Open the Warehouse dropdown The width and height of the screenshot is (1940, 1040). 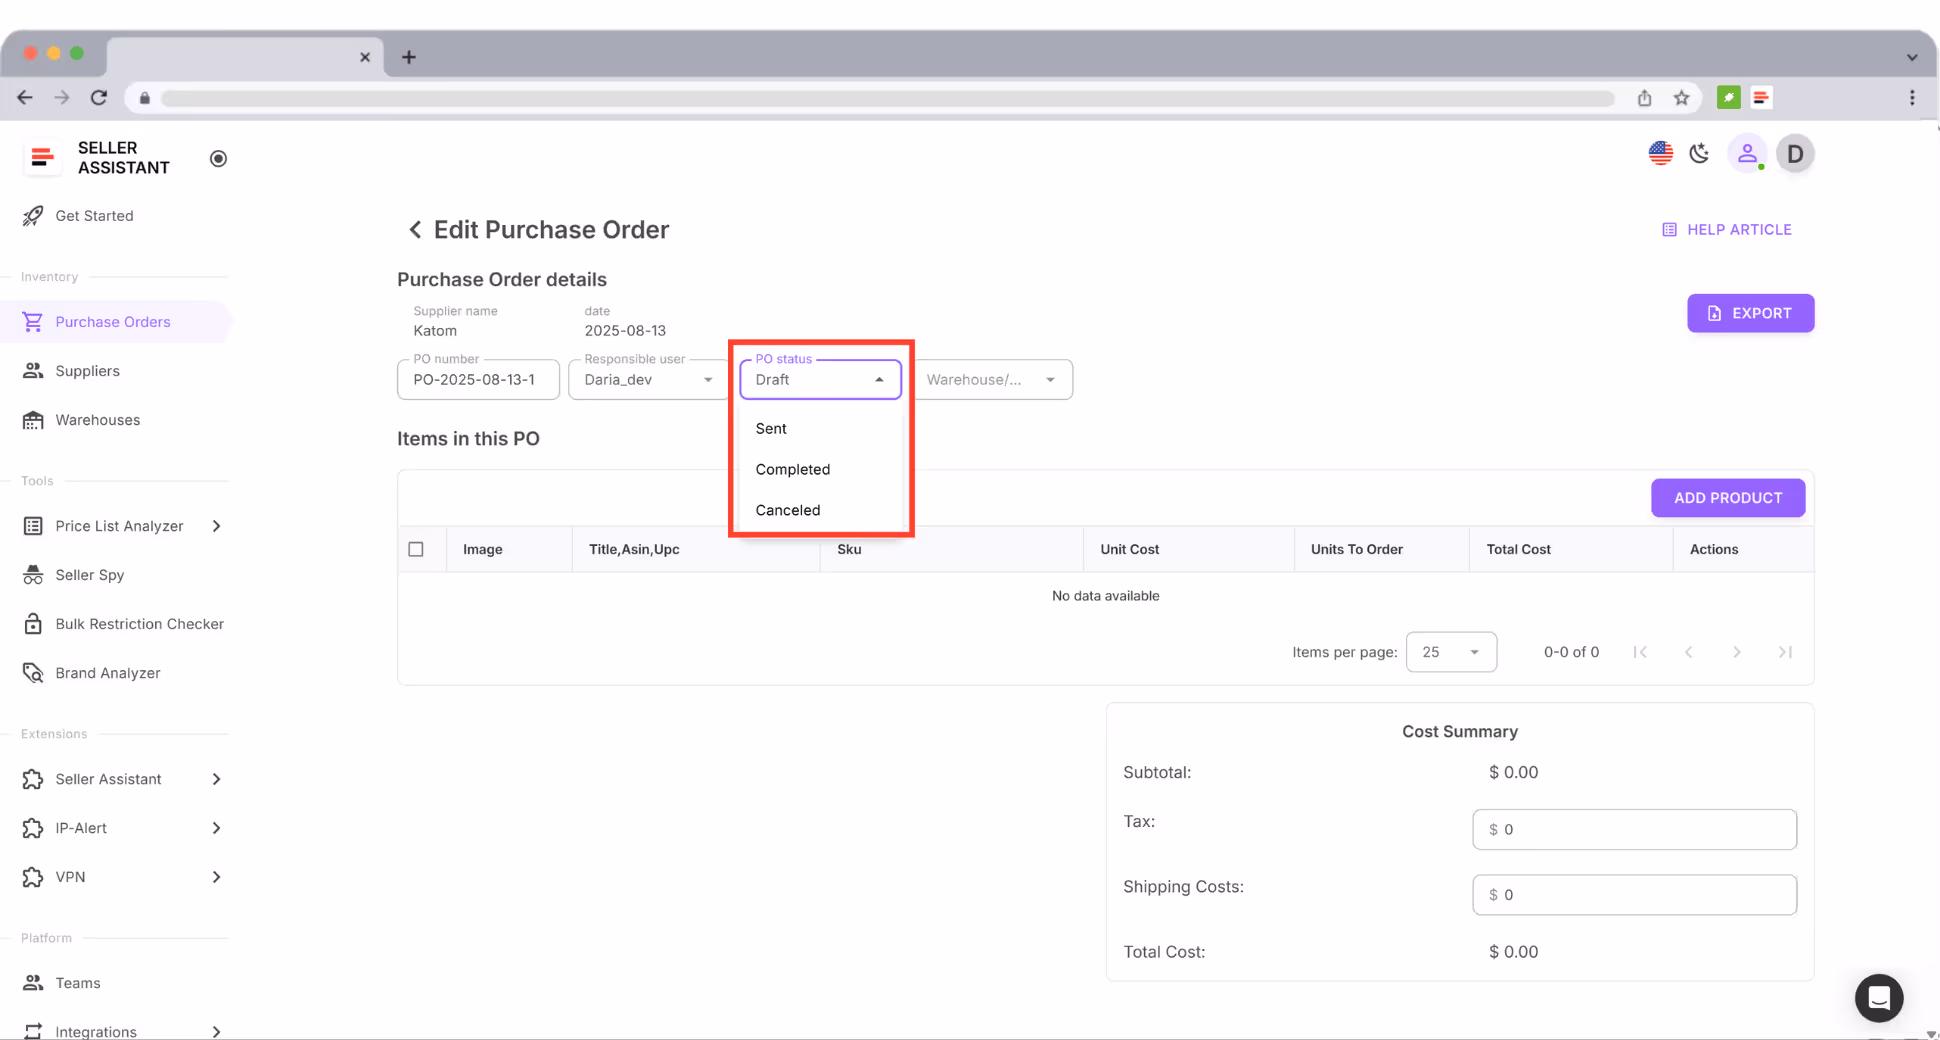(991, 380)
